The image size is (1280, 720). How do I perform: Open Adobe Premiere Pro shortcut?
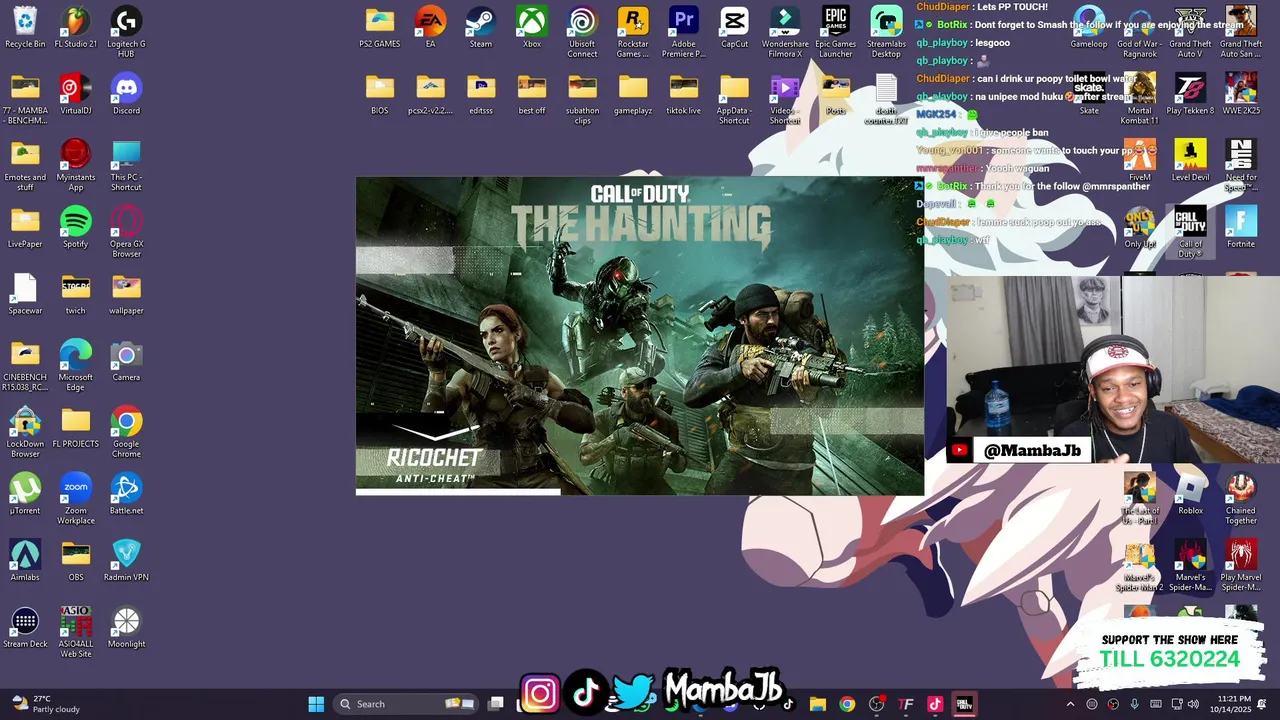point(684,32)
